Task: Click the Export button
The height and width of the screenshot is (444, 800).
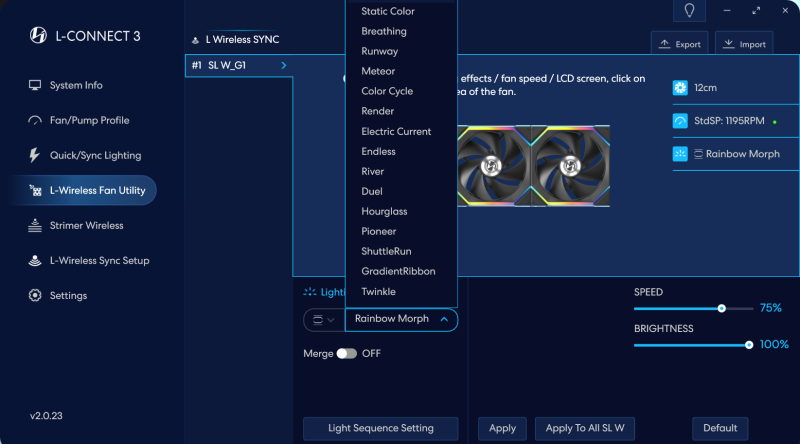Action: [680, 43]
